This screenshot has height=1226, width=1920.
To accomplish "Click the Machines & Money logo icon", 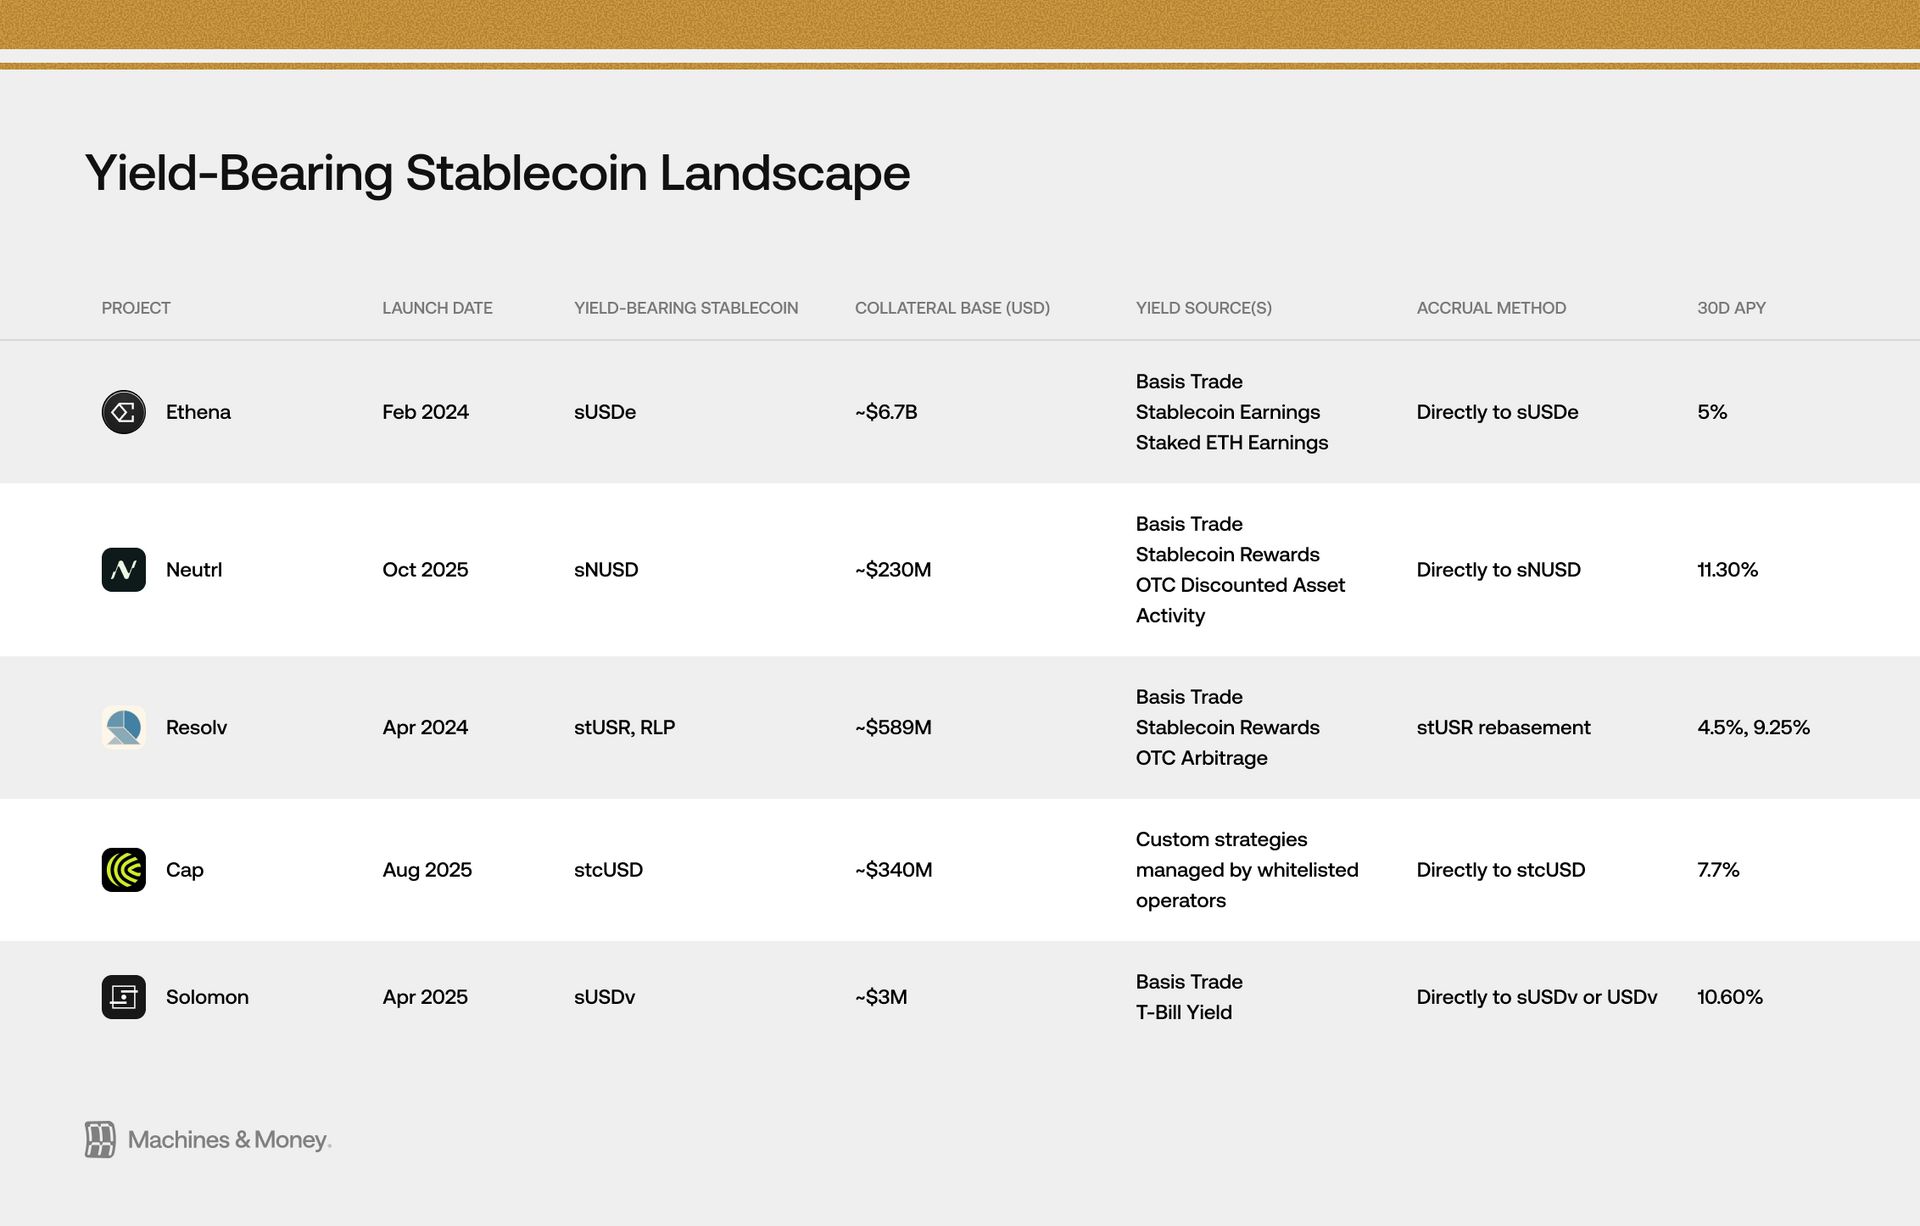I will tap(100, 1139).
